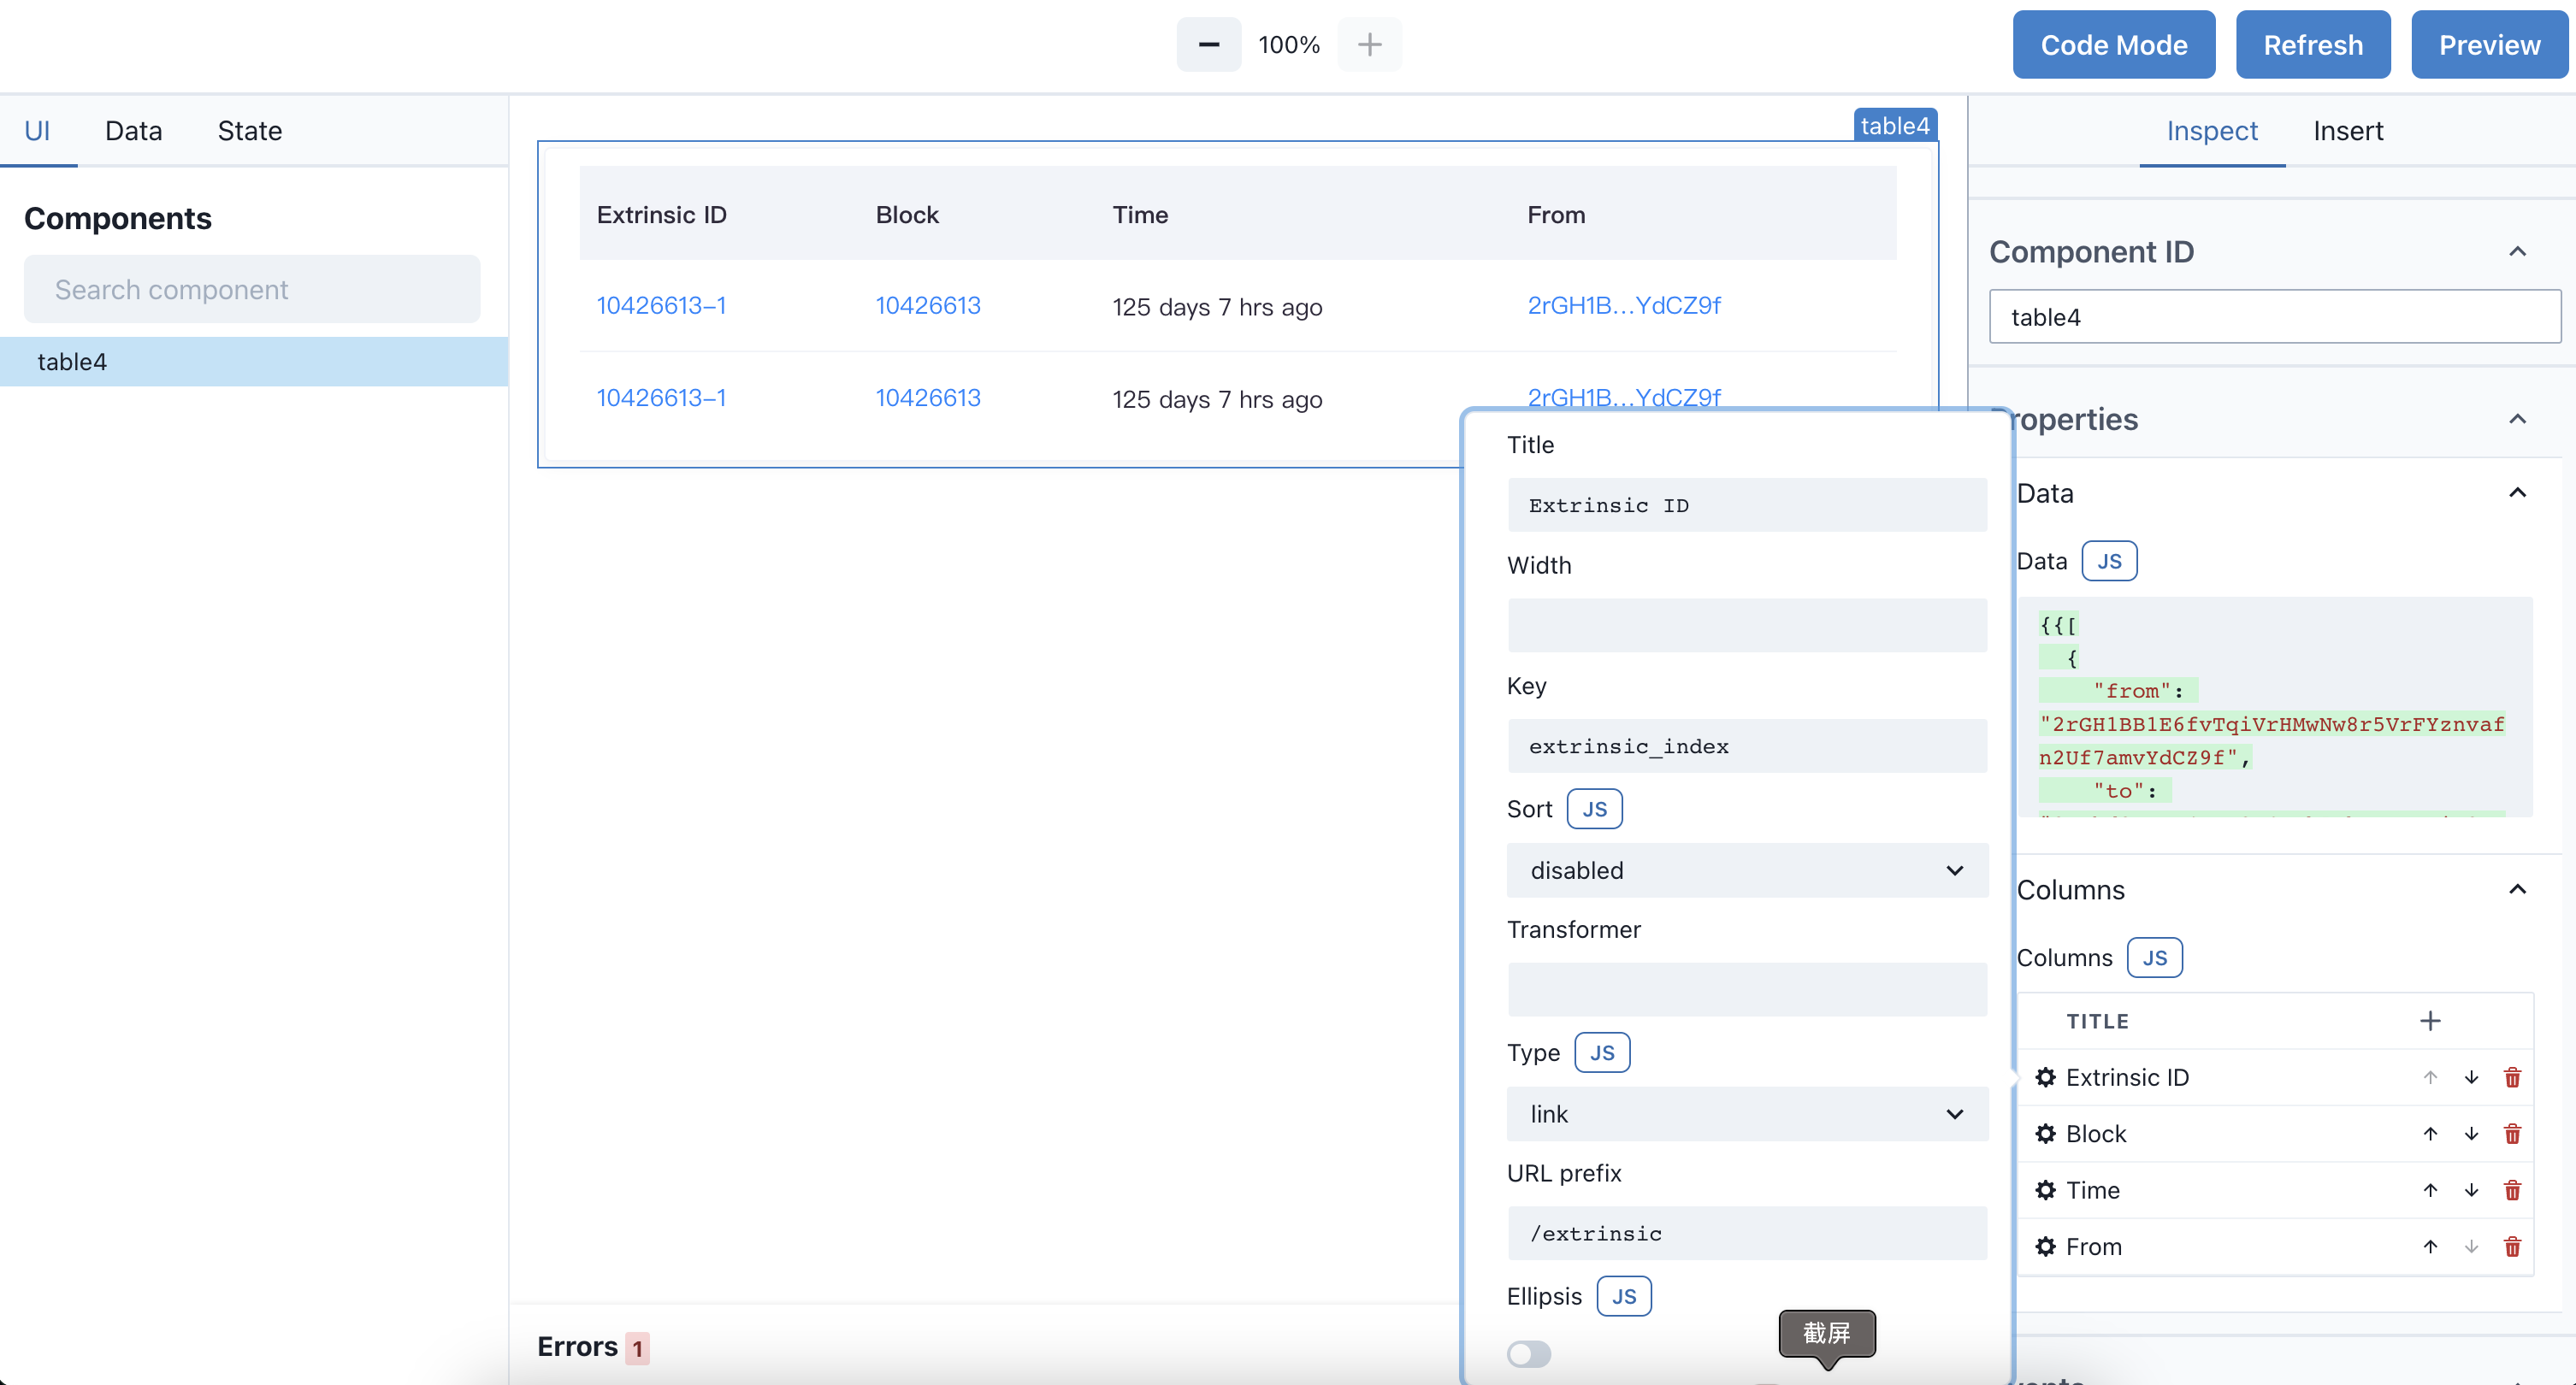Image resolution: width=2576 pixels, height=1385 pixels.
Task: Move Extrinsic ID column down
Action: 2471,1077
